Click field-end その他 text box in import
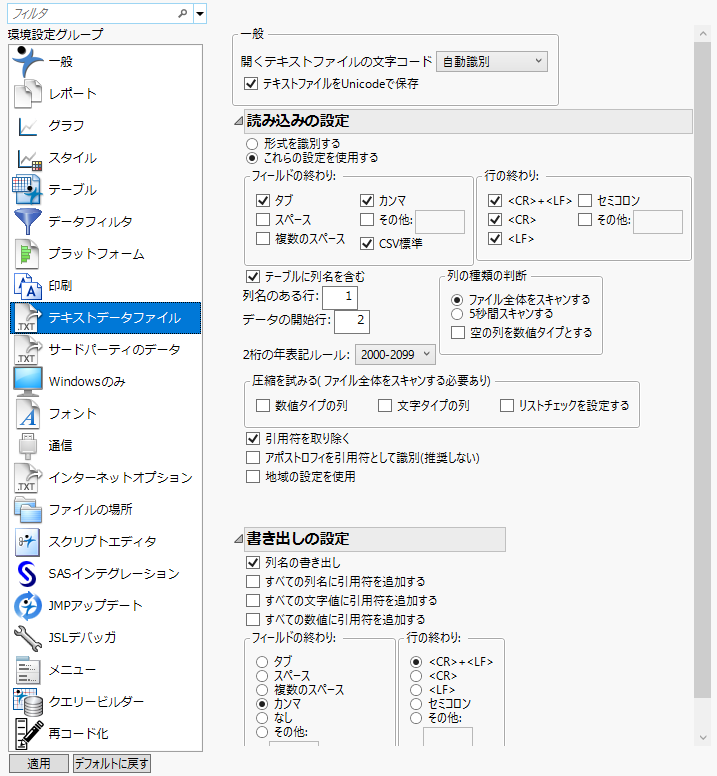 440,221
